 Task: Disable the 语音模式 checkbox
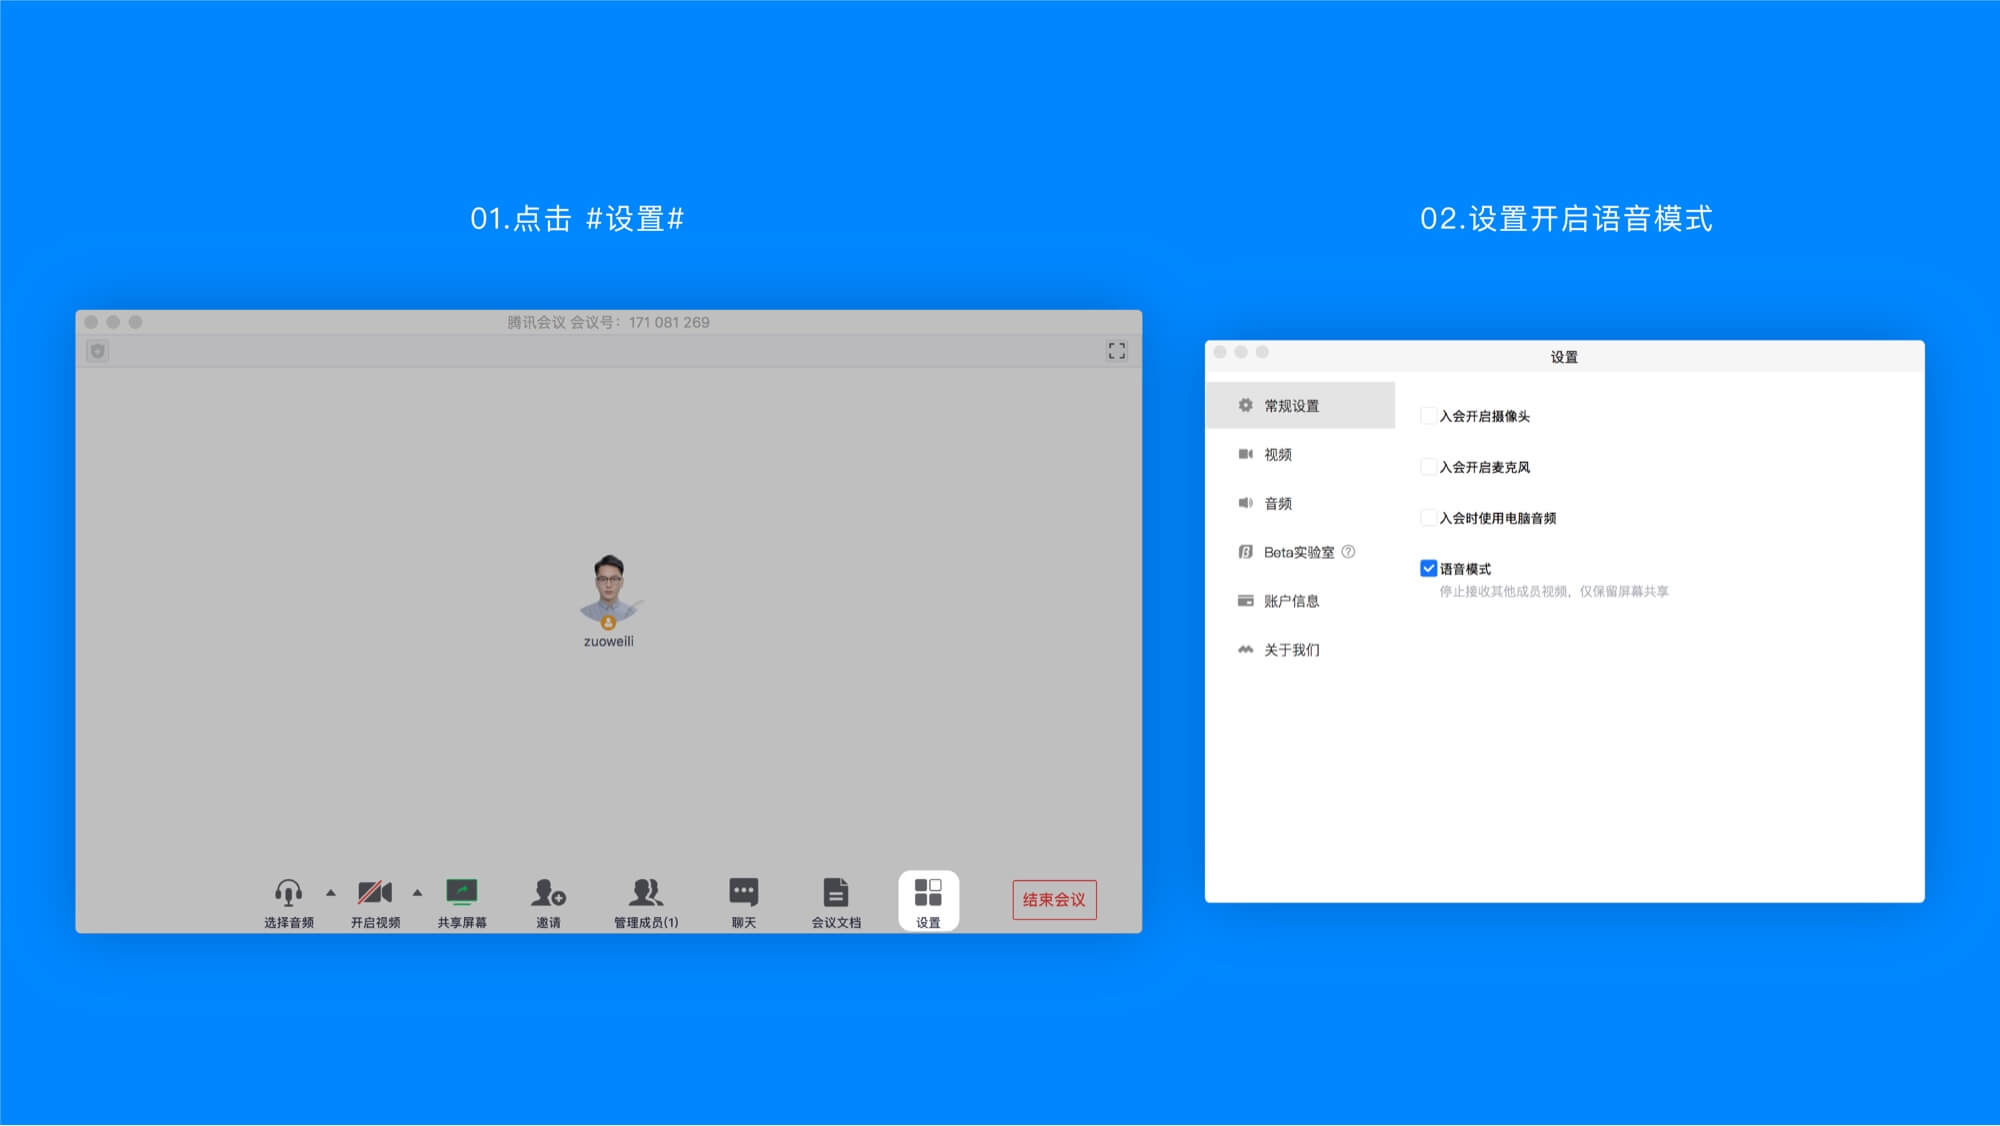click(x=1428, y=567)
